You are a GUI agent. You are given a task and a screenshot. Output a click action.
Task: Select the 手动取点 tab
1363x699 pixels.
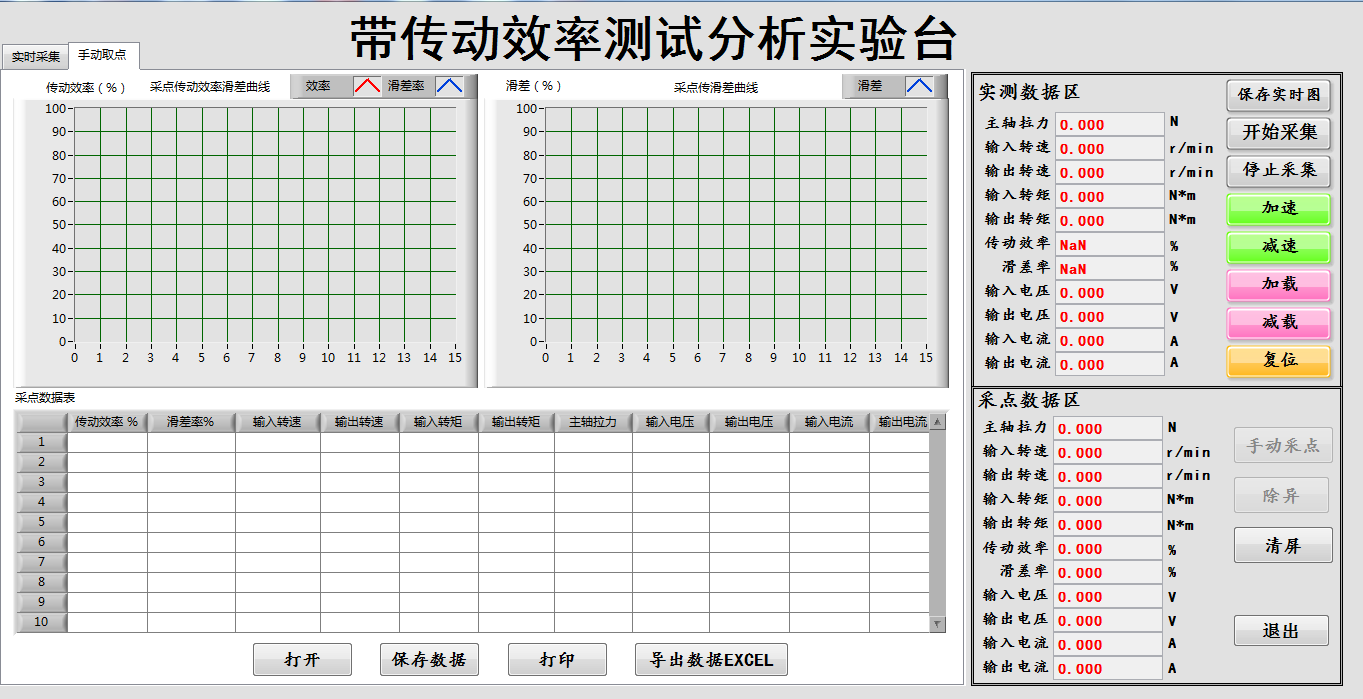tap(103, 55)
